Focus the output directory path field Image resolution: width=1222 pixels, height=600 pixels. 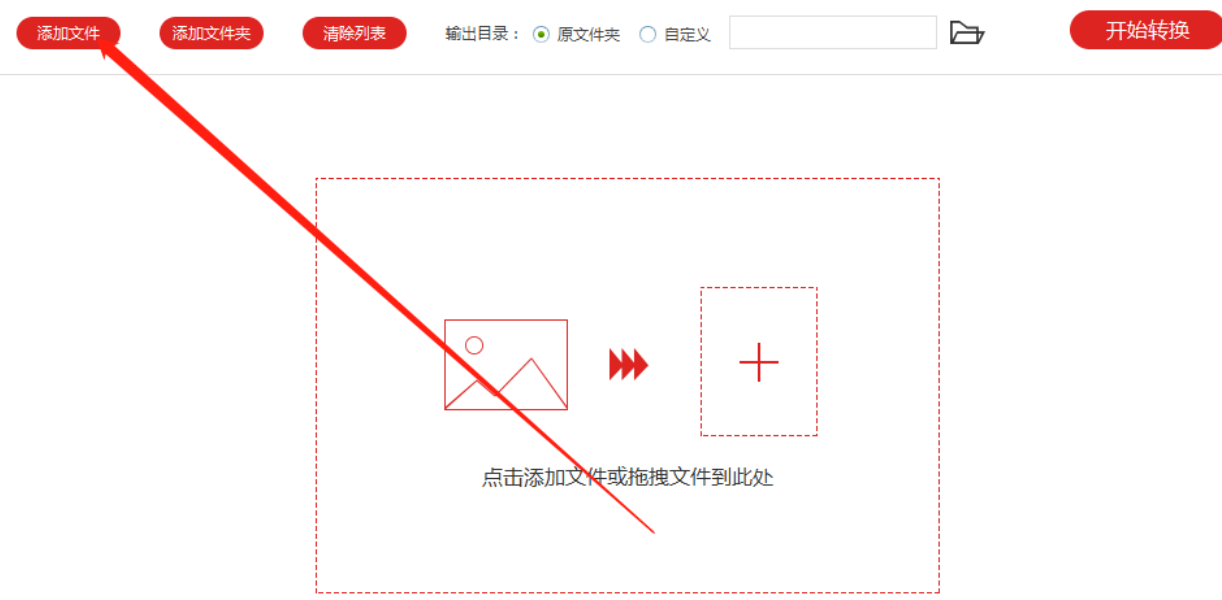coord(833,32)
